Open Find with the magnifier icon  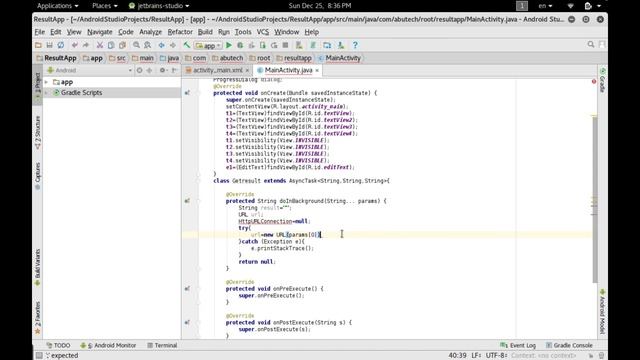(136, 45)
